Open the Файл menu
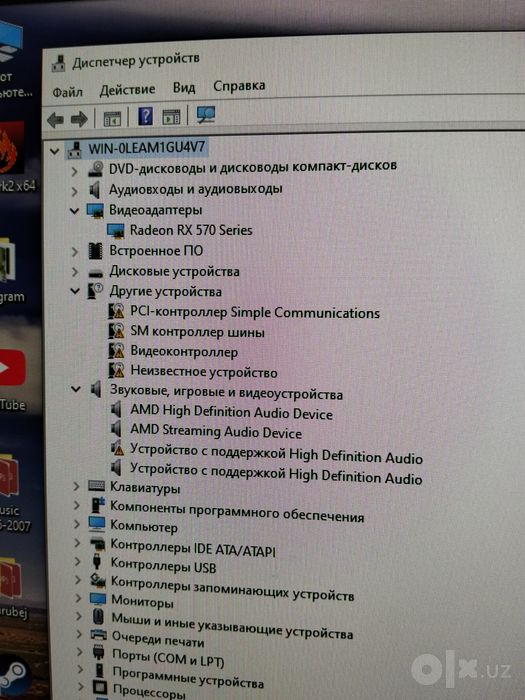This screenshot has width=525, height=700. click(67, 92)
